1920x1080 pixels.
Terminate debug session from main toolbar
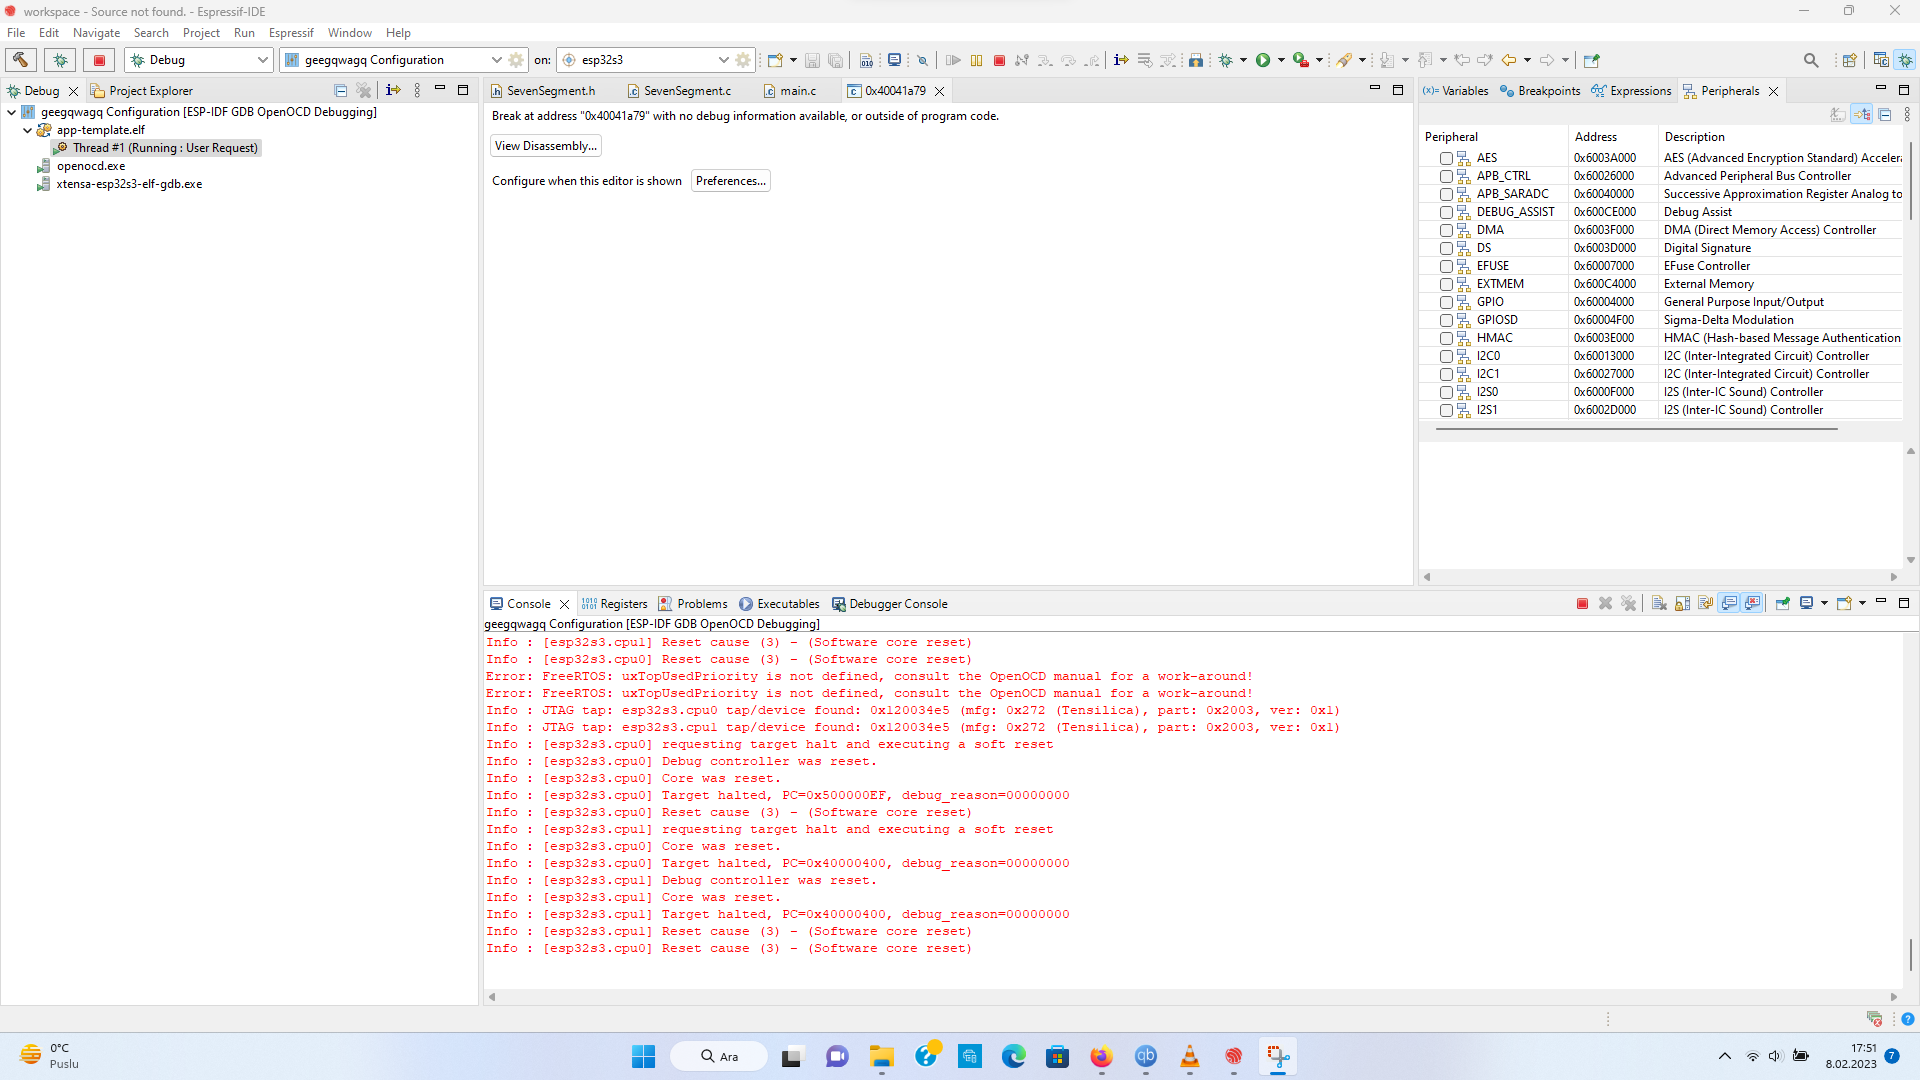click(x=999, y=60)
